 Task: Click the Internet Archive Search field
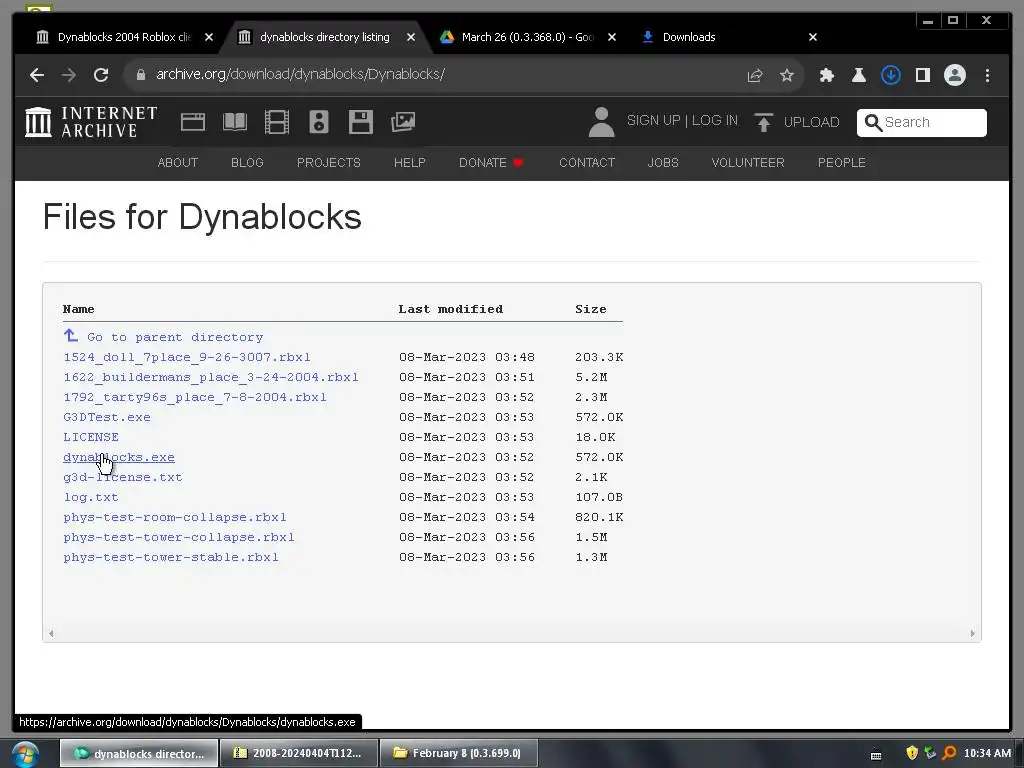point(921,122)
